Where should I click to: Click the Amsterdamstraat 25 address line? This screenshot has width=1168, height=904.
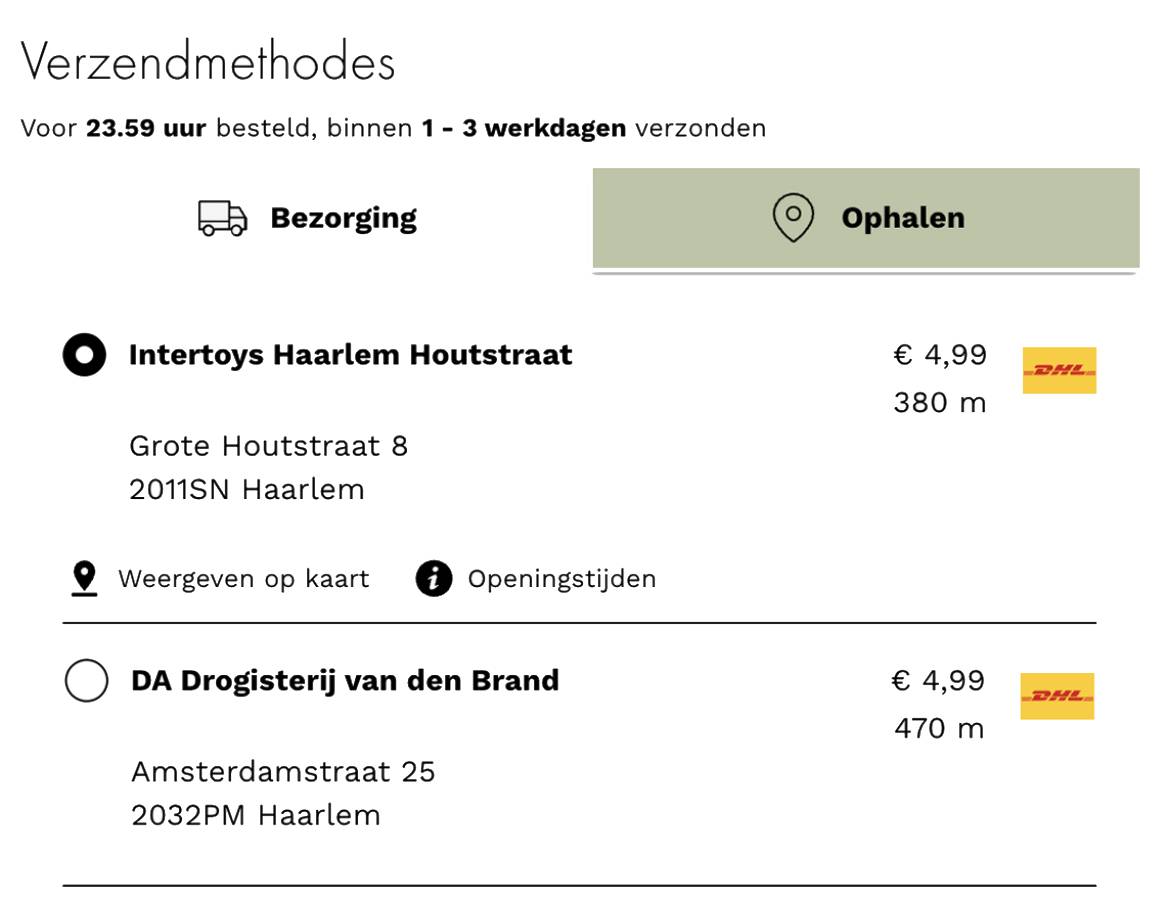point(283,772)
